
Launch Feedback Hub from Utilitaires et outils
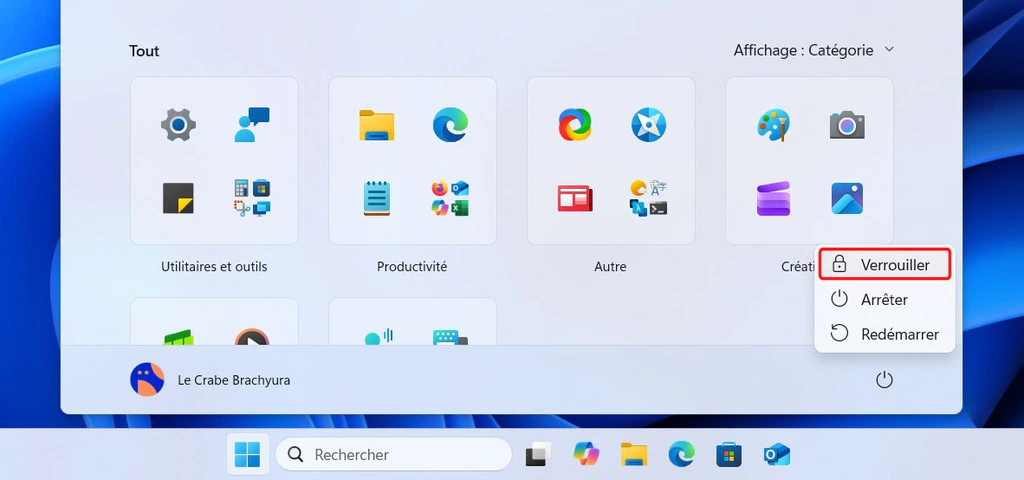click(x=252, y=125)
